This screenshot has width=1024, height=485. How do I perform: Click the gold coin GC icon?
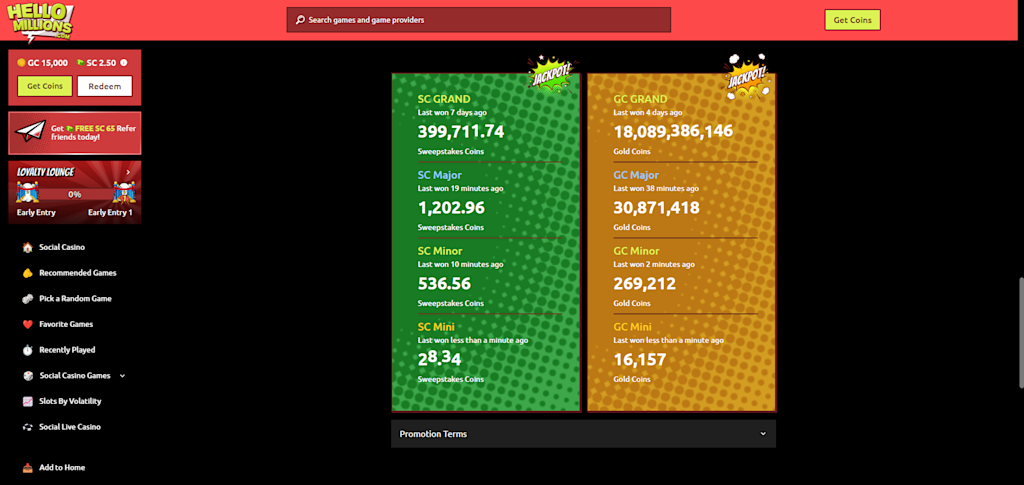21,63
